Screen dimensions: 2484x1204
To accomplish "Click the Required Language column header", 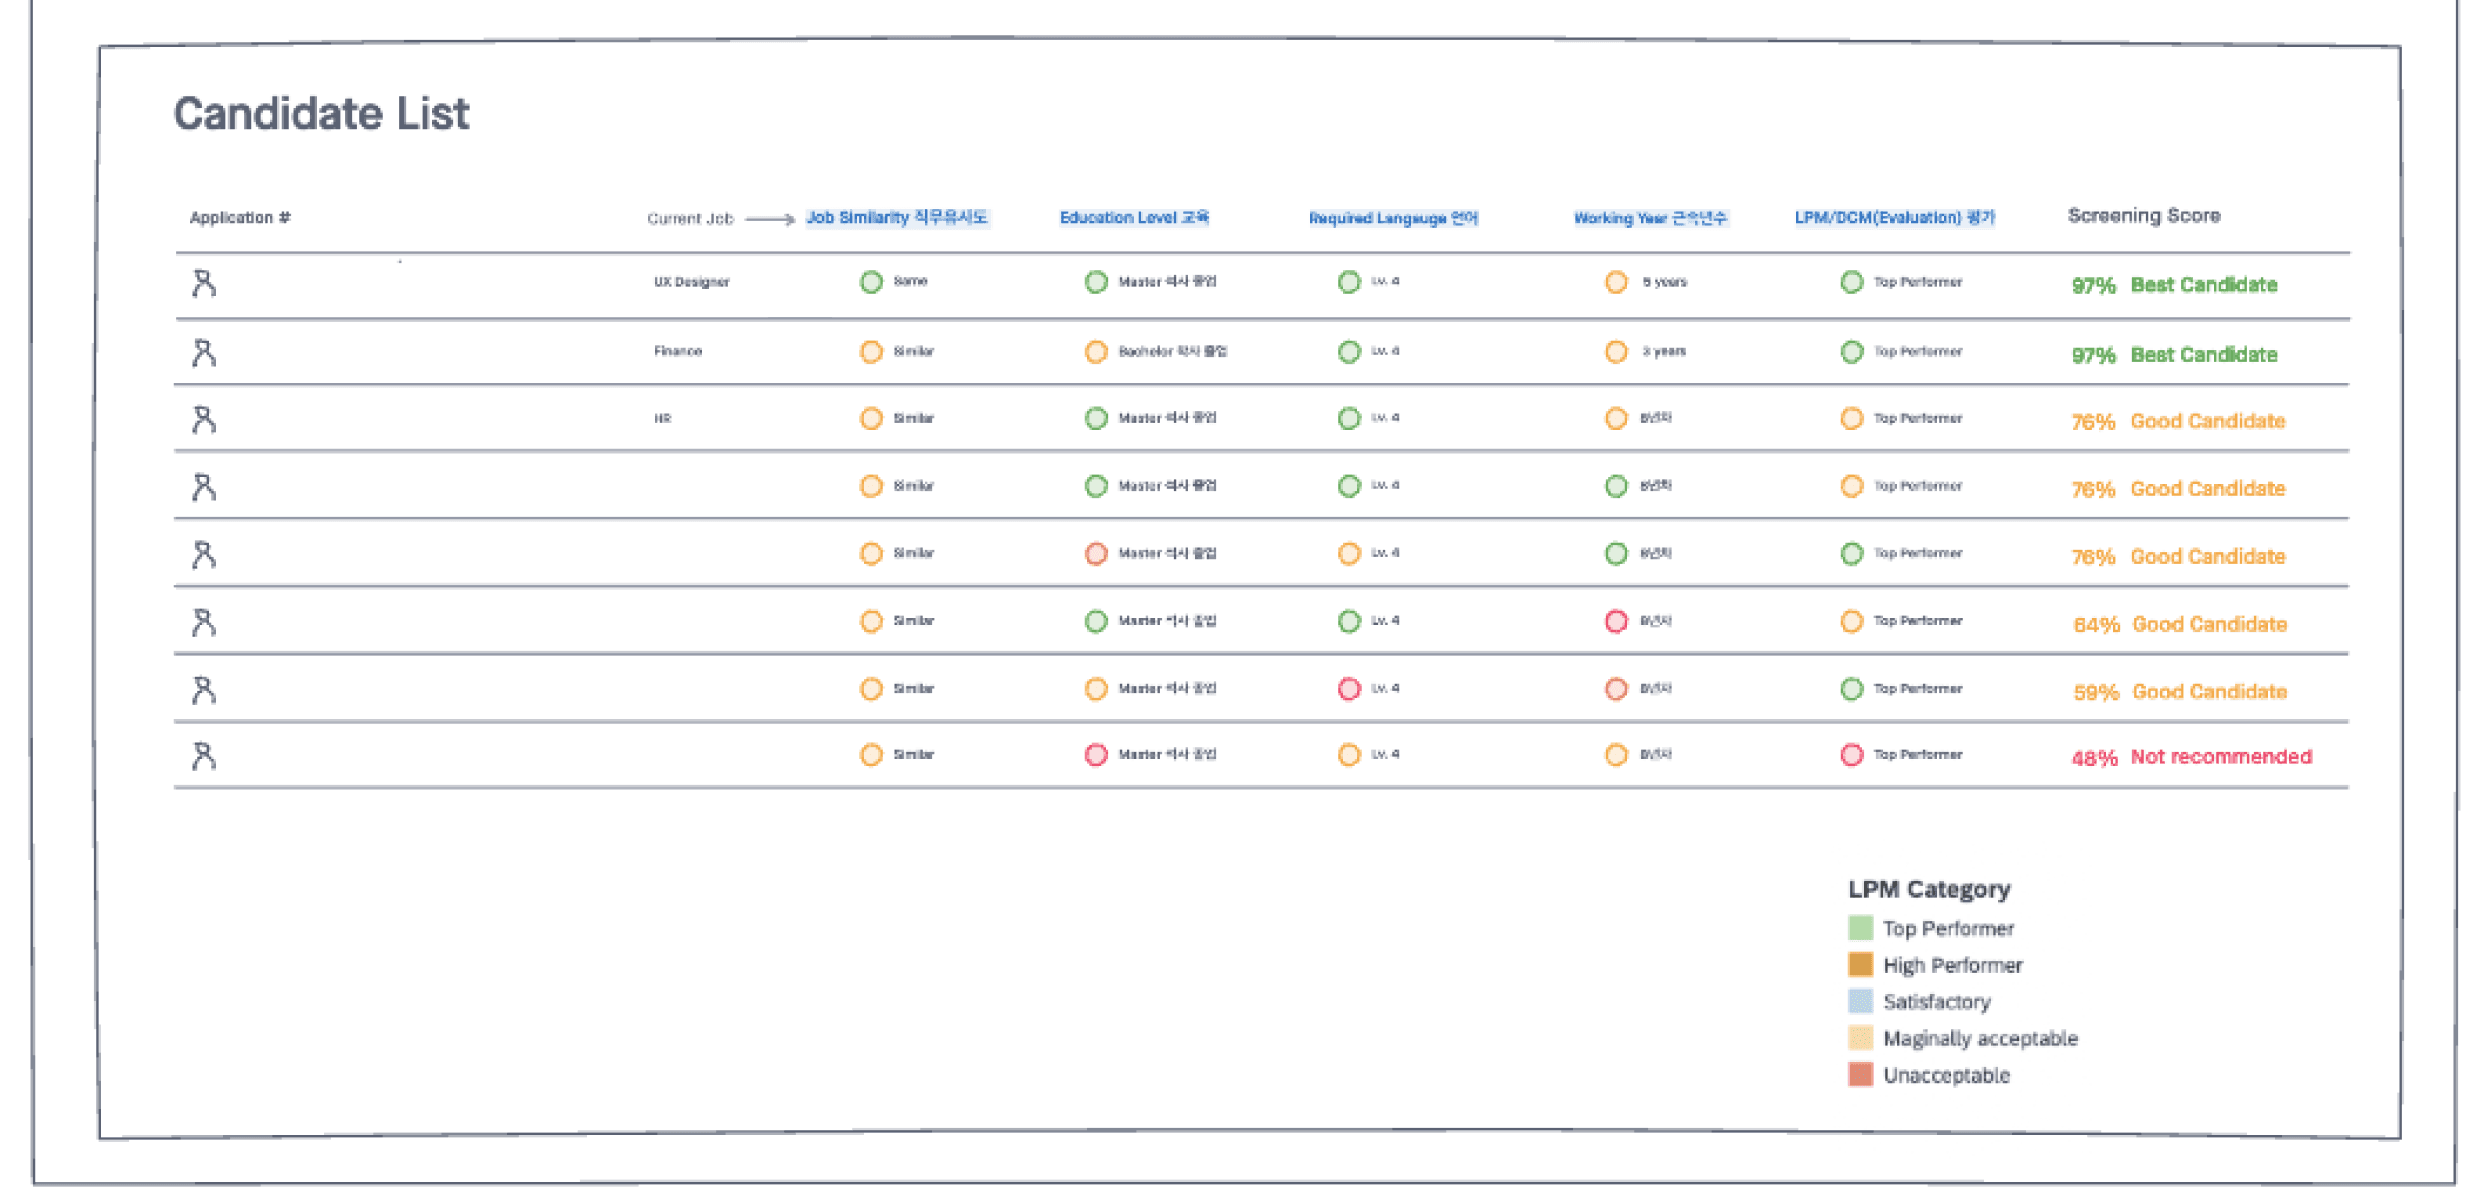I will click(1393, 218).
